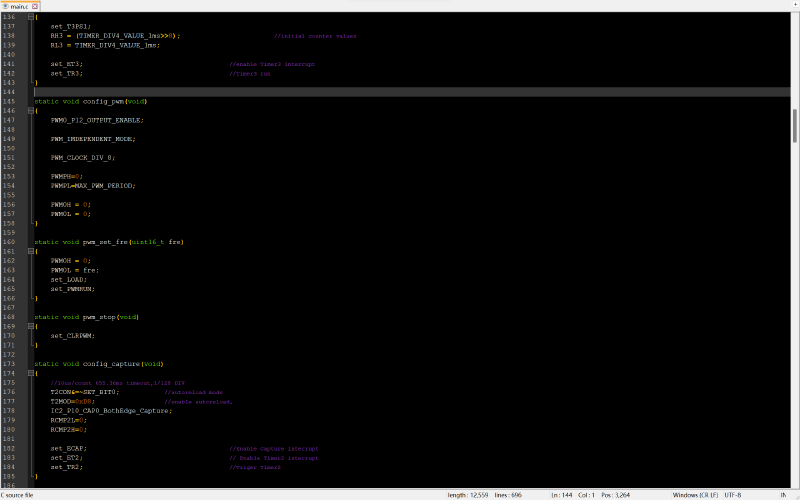Viewport: 800px width, 500px height.
Task: Click 'length : 12,559' in status bar
Action: point(467,495)
